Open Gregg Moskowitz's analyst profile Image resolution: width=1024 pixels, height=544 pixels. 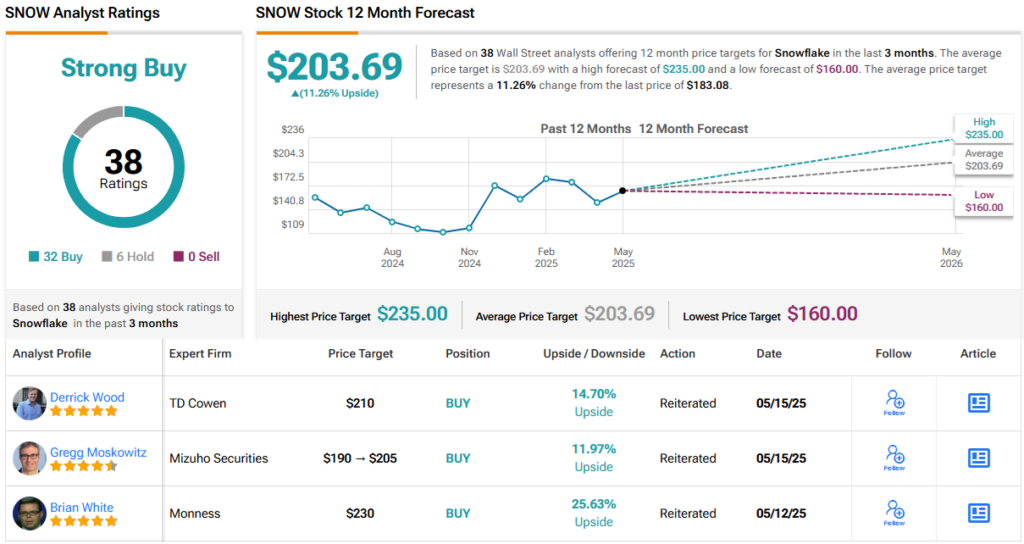(x=98, y=452)
